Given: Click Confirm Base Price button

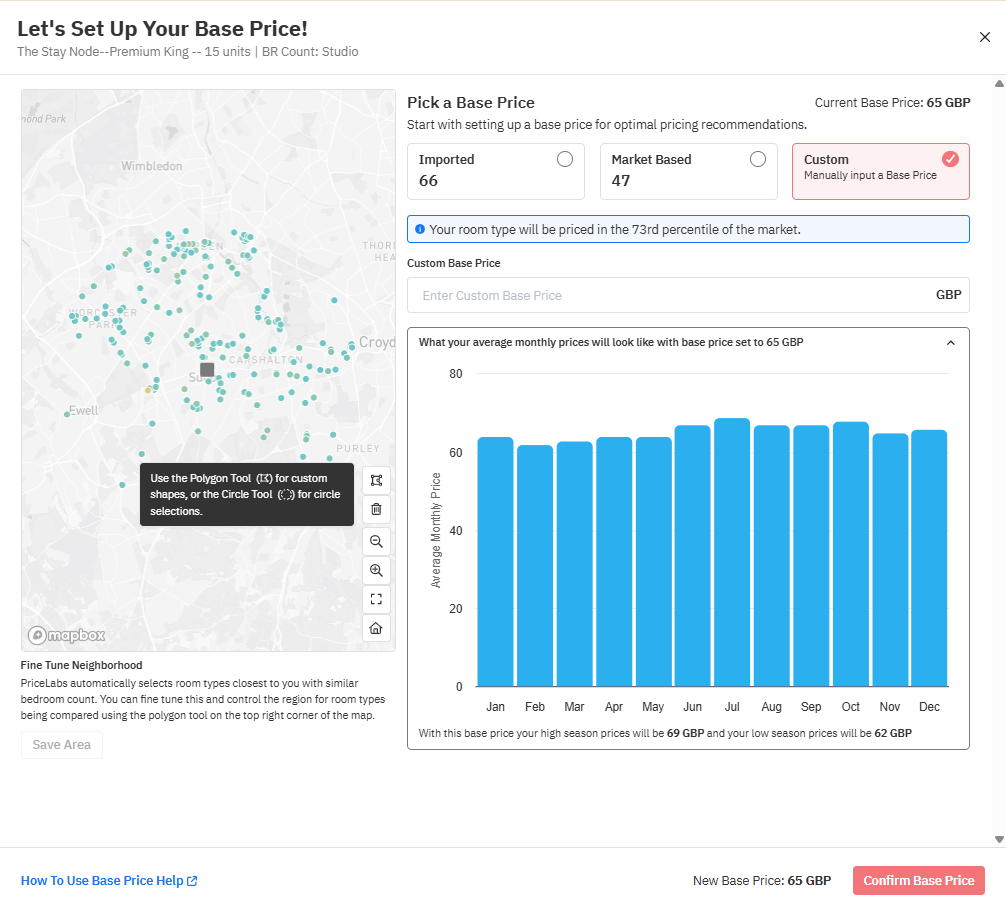Looking at the screenshot, I should (x=918, y=880).
